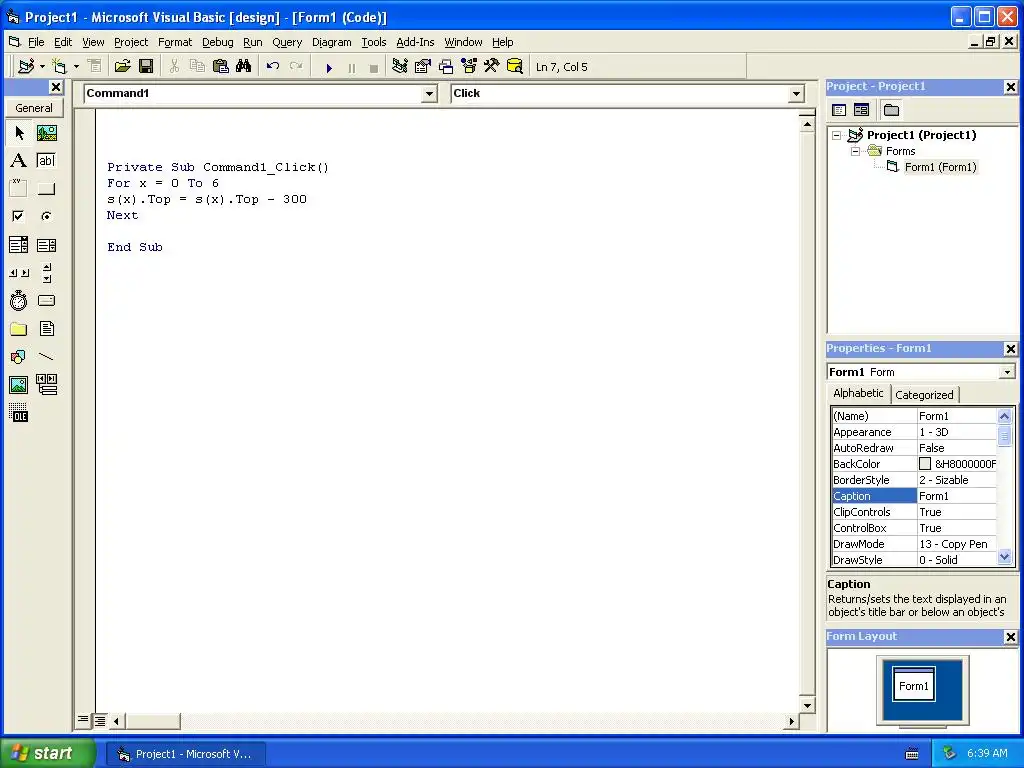Undo the last edit with toolbar arrow
1024x768 pixels.
[x=273, y=67]
